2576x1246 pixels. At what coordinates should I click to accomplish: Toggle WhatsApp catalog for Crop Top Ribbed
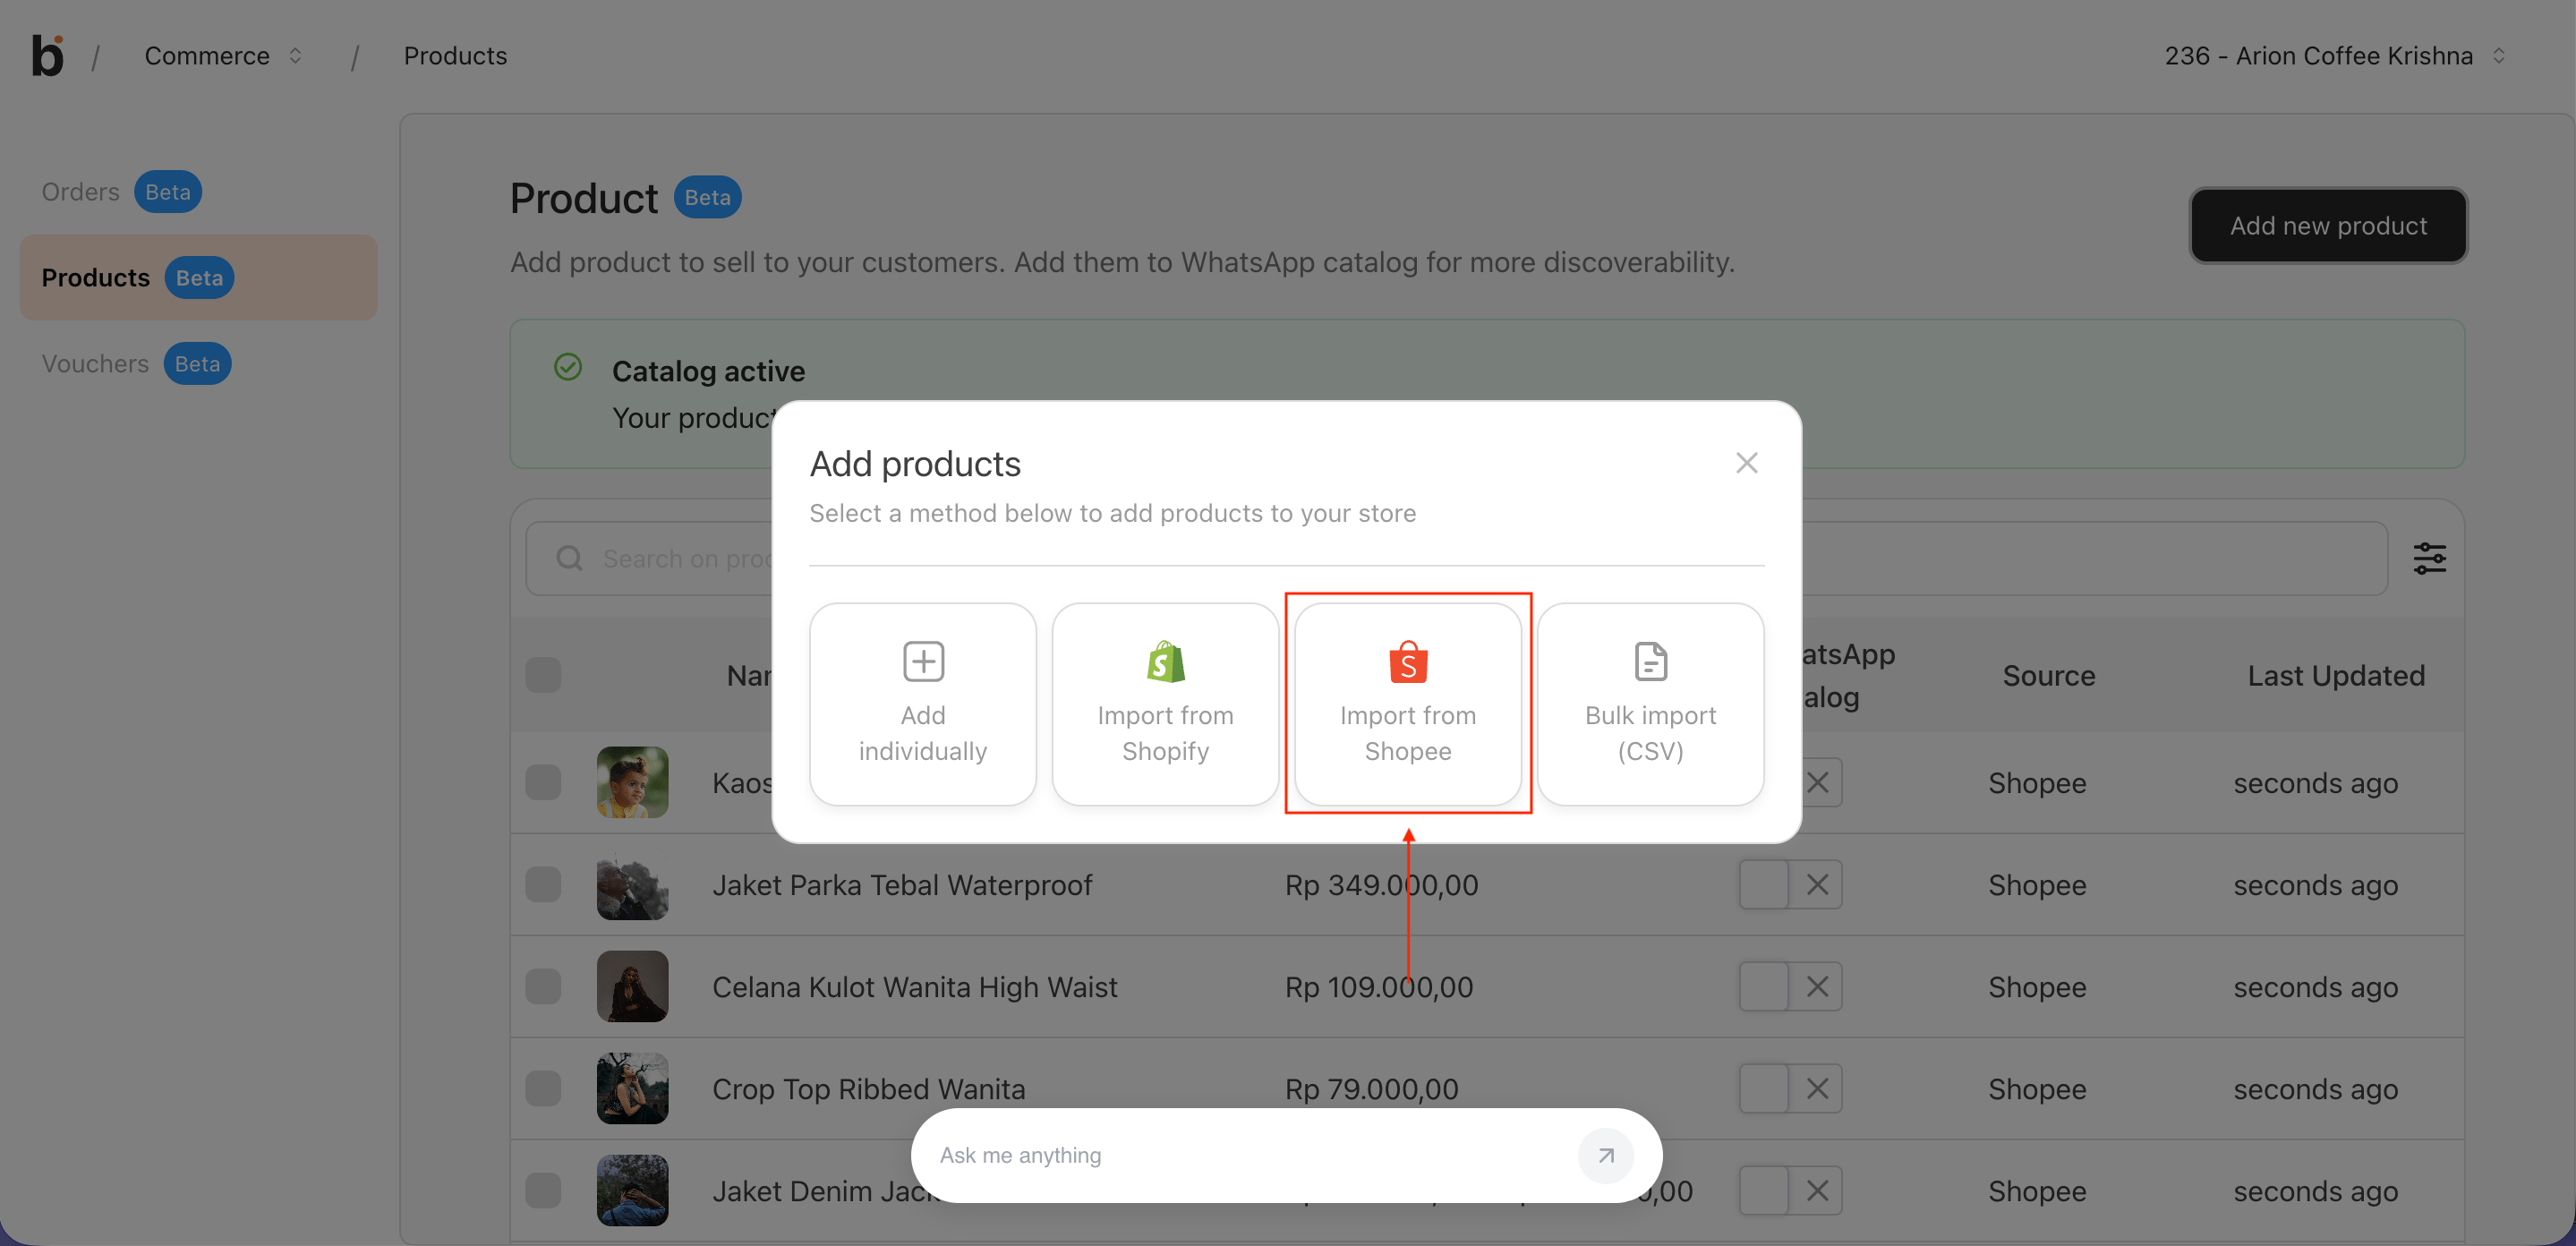[x=1790, y=1088]
